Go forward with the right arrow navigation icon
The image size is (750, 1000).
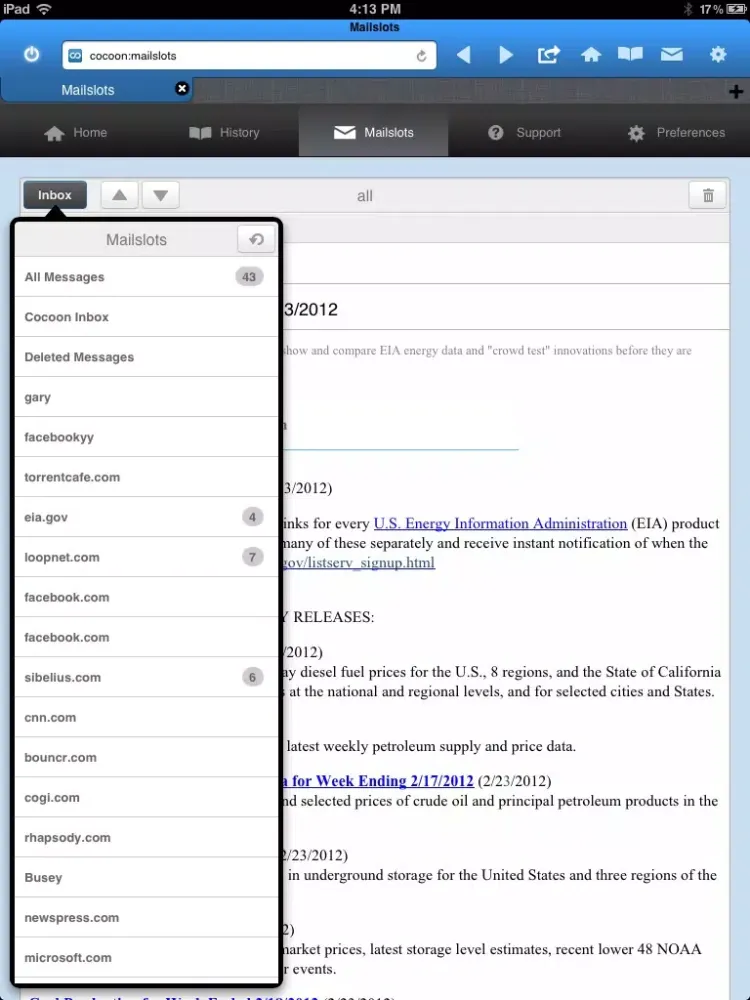[506, 55]
